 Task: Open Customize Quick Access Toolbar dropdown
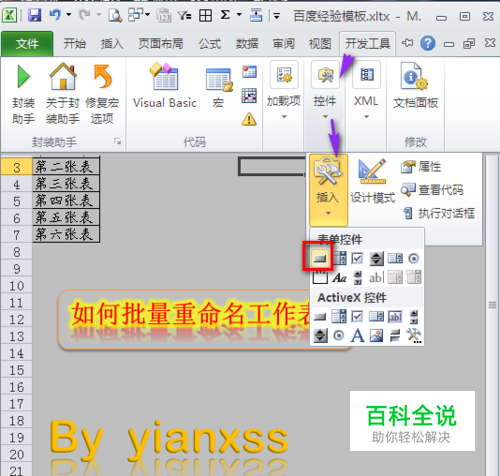276,15
